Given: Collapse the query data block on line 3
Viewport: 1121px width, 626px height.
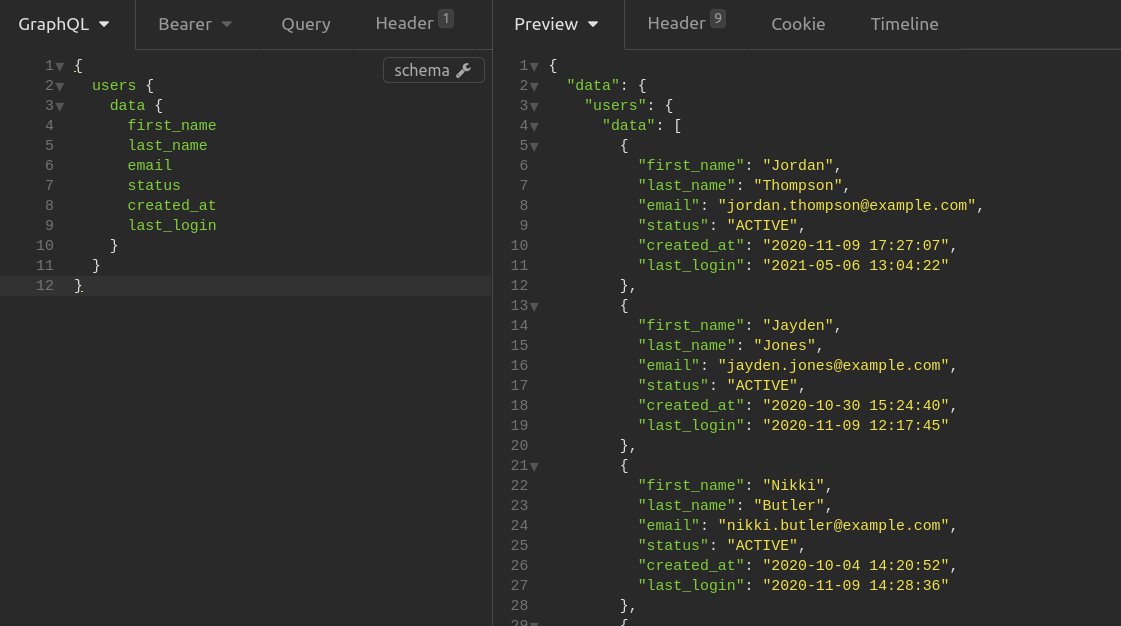Looking at the screenshot, I should coord(60,106).
